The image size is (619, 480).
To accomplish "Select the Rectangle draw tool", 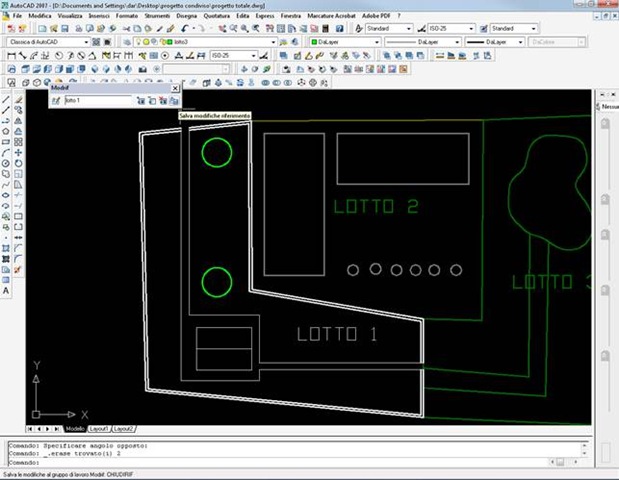I will coord(6,141).
